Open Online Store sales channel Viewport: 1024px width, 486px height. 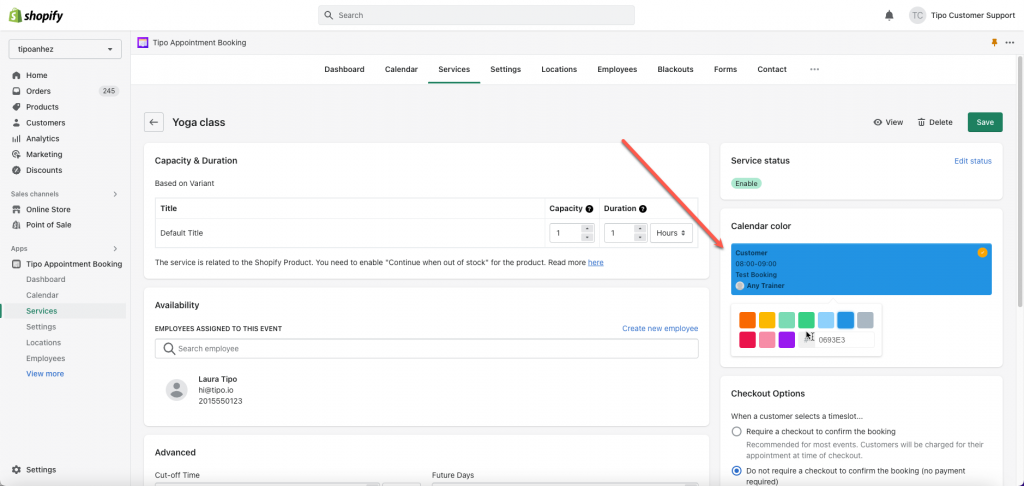(48, 210)
